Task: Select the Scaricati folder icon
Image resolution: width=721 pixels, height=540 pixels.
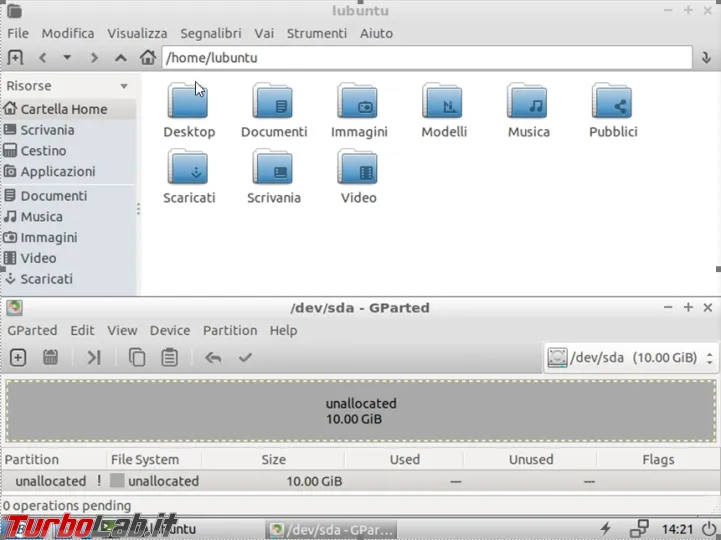Action: click(189, 168)
